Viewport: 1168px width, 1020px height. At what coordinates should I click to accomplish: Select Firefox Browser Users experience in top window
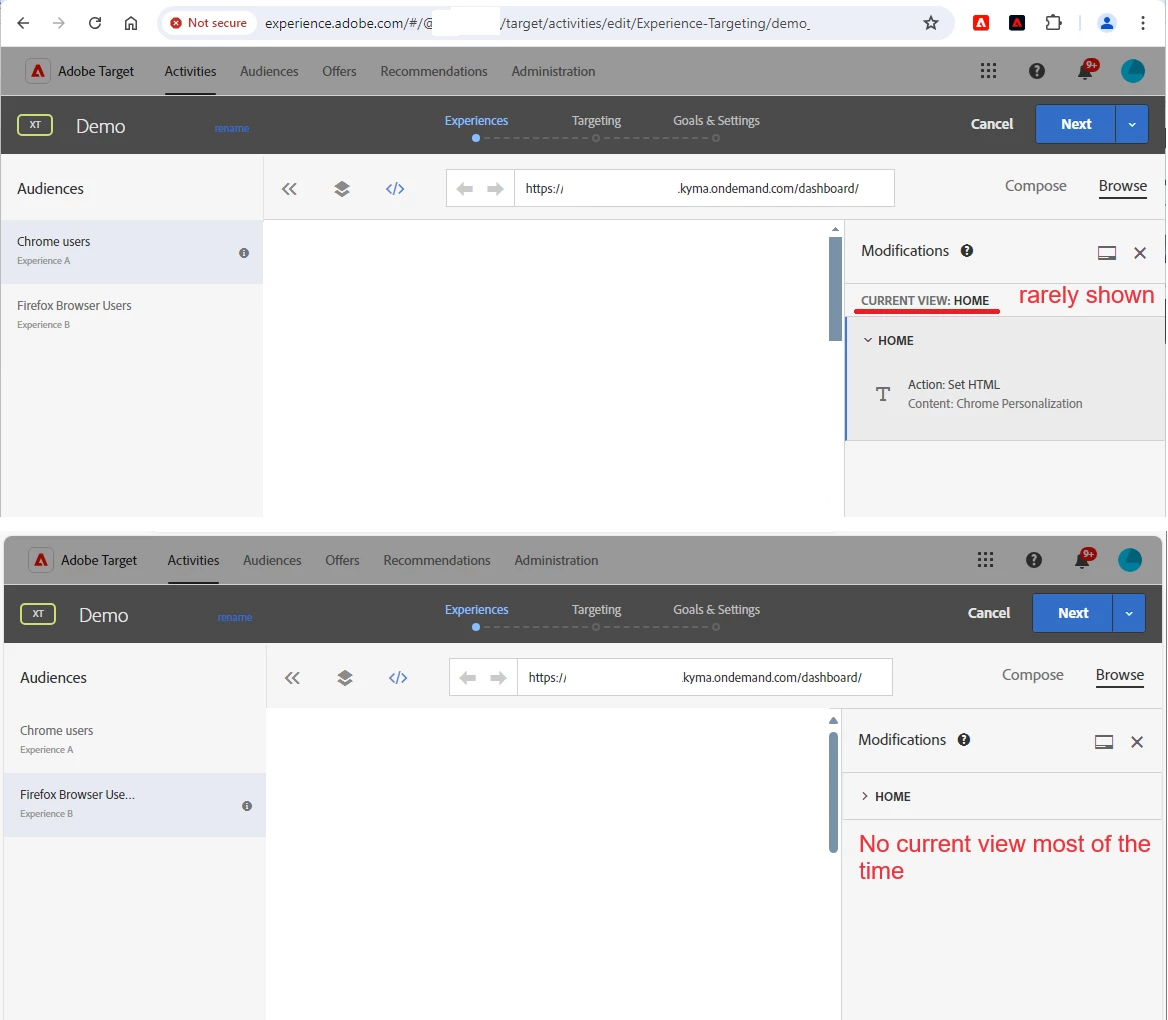[132, 314]
